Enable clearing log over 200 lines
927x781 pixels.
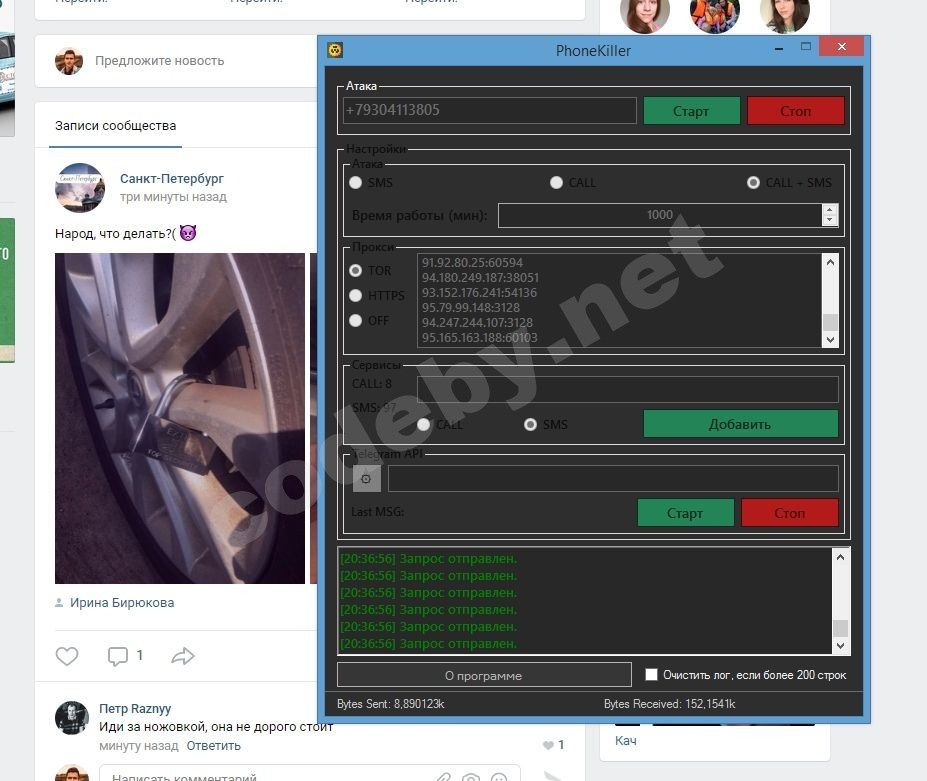651,675
